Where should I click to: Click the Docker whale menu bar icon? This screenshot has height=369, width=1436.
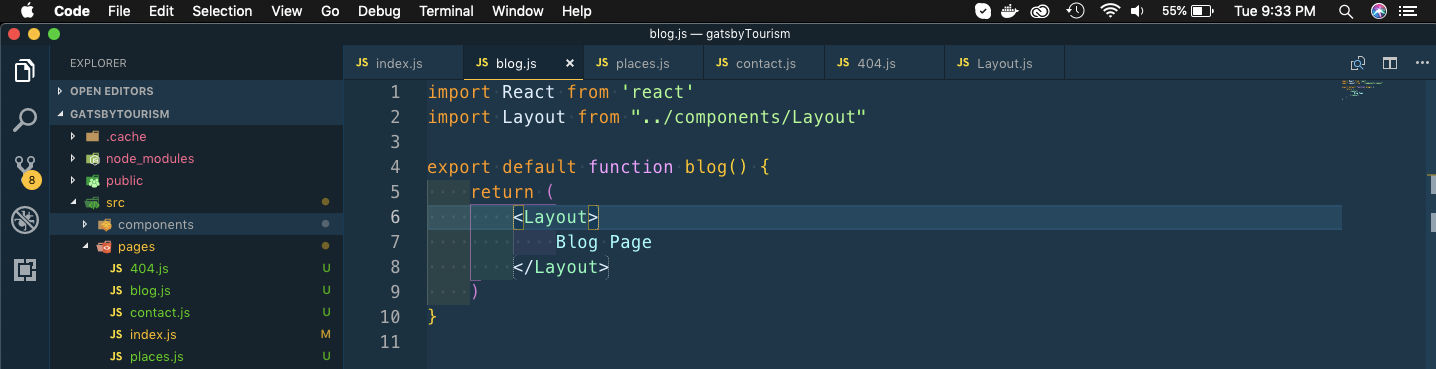(x=1011, y=11)
